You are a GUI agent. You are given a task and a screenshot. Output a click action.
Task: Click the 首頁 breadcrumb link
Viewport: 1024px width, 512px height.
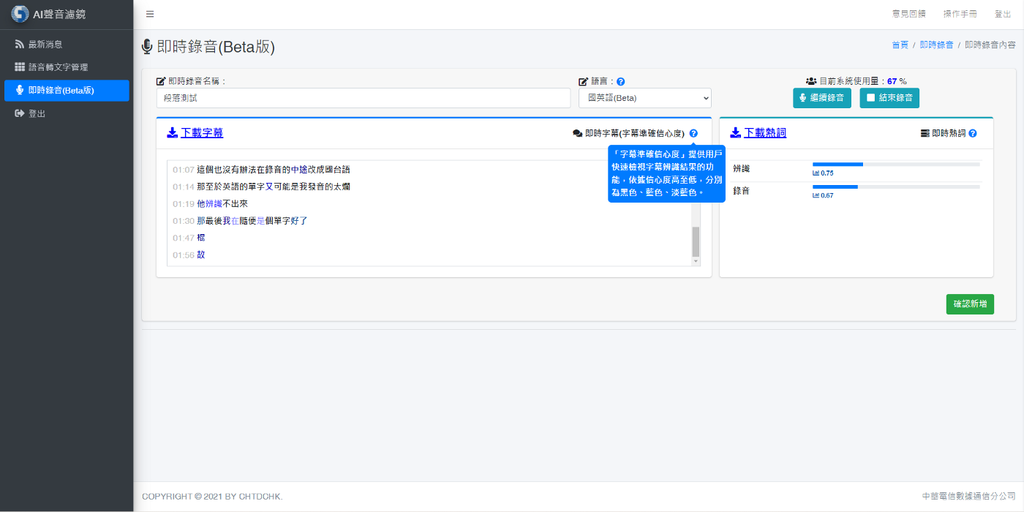900,45
